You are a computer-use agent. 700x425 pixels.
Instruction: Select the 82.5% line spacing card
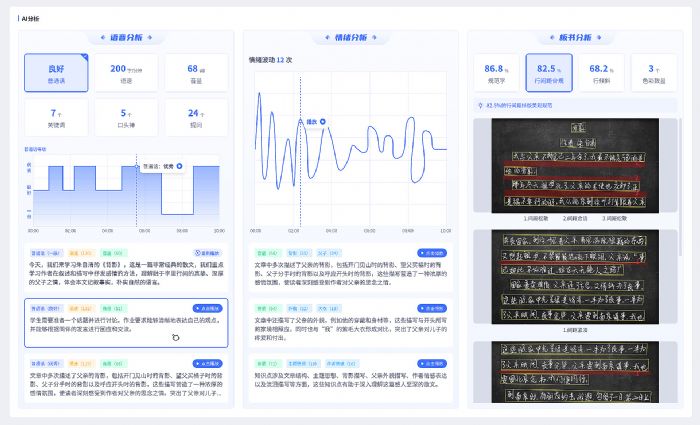point(549,73)
